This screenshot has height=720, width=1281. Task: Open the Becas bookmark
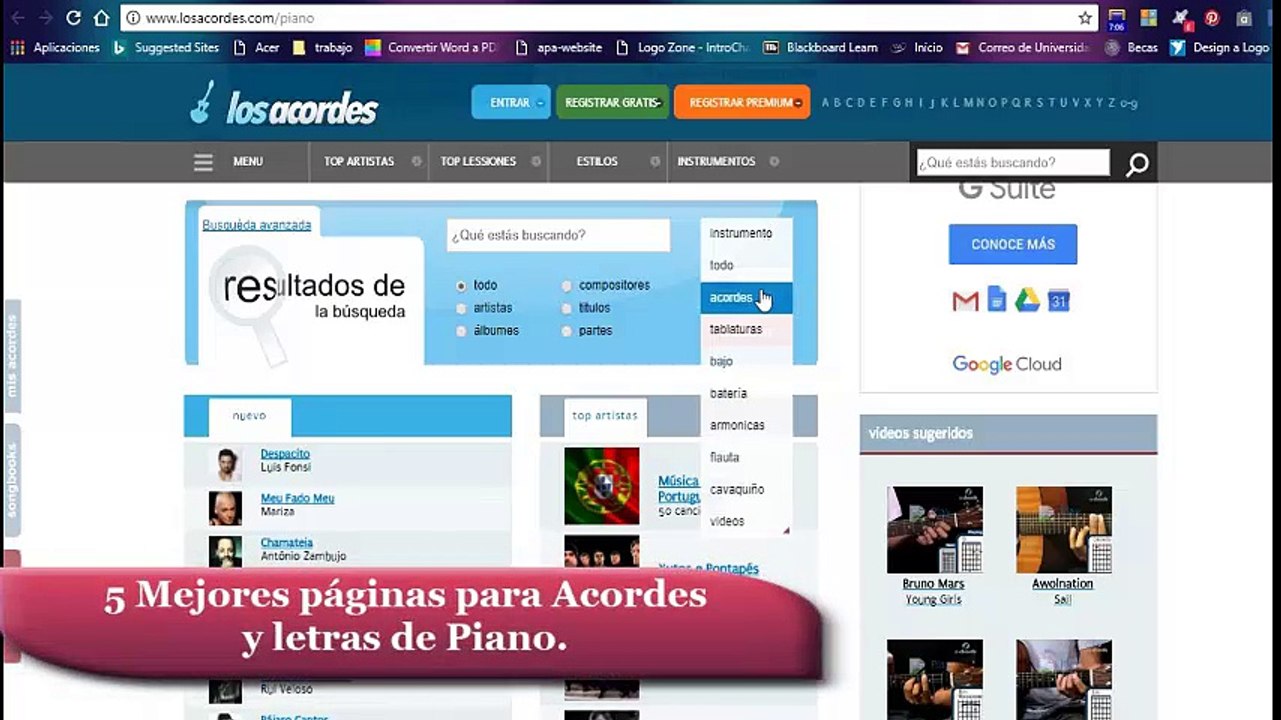click(x=1131, y=47)
